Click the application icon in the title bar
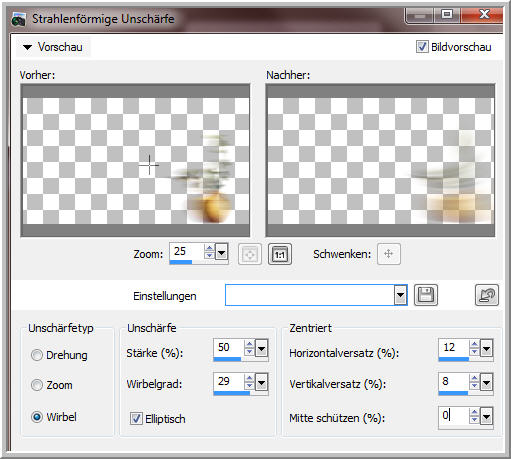Viewport: 511px width, 459px height. 19,19
